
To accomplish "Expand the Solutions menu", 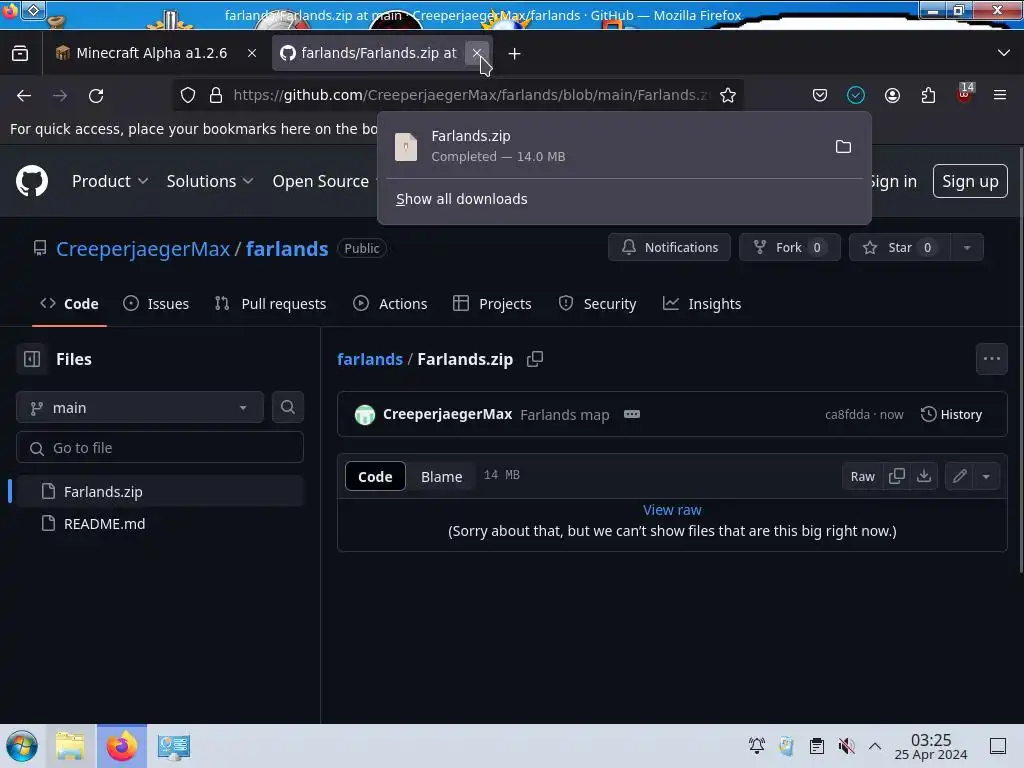I will (209, 181).
